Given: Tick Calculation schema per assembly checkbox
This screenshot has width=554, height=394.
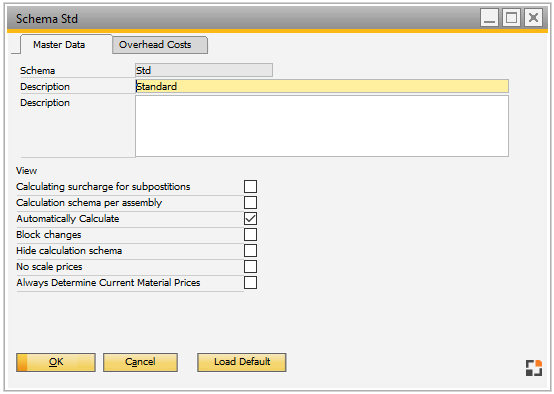Looking at the screenshot, I should pyautogui.click(x=250, y=202).
